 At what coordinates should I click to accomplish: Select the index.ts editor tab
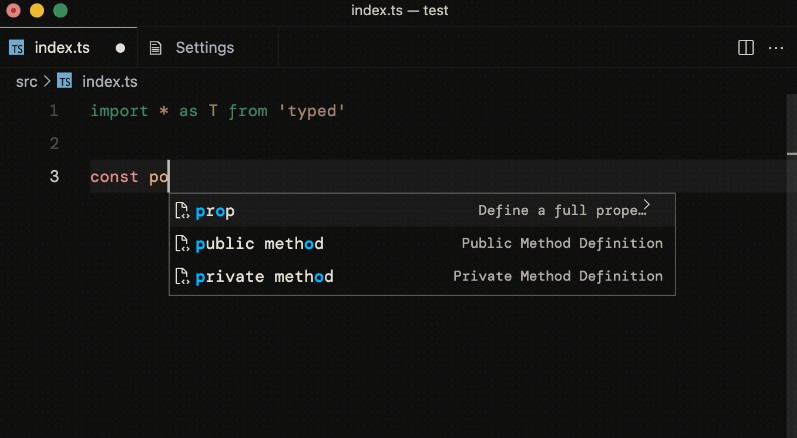pyautogui.click(x=60, y=47)
